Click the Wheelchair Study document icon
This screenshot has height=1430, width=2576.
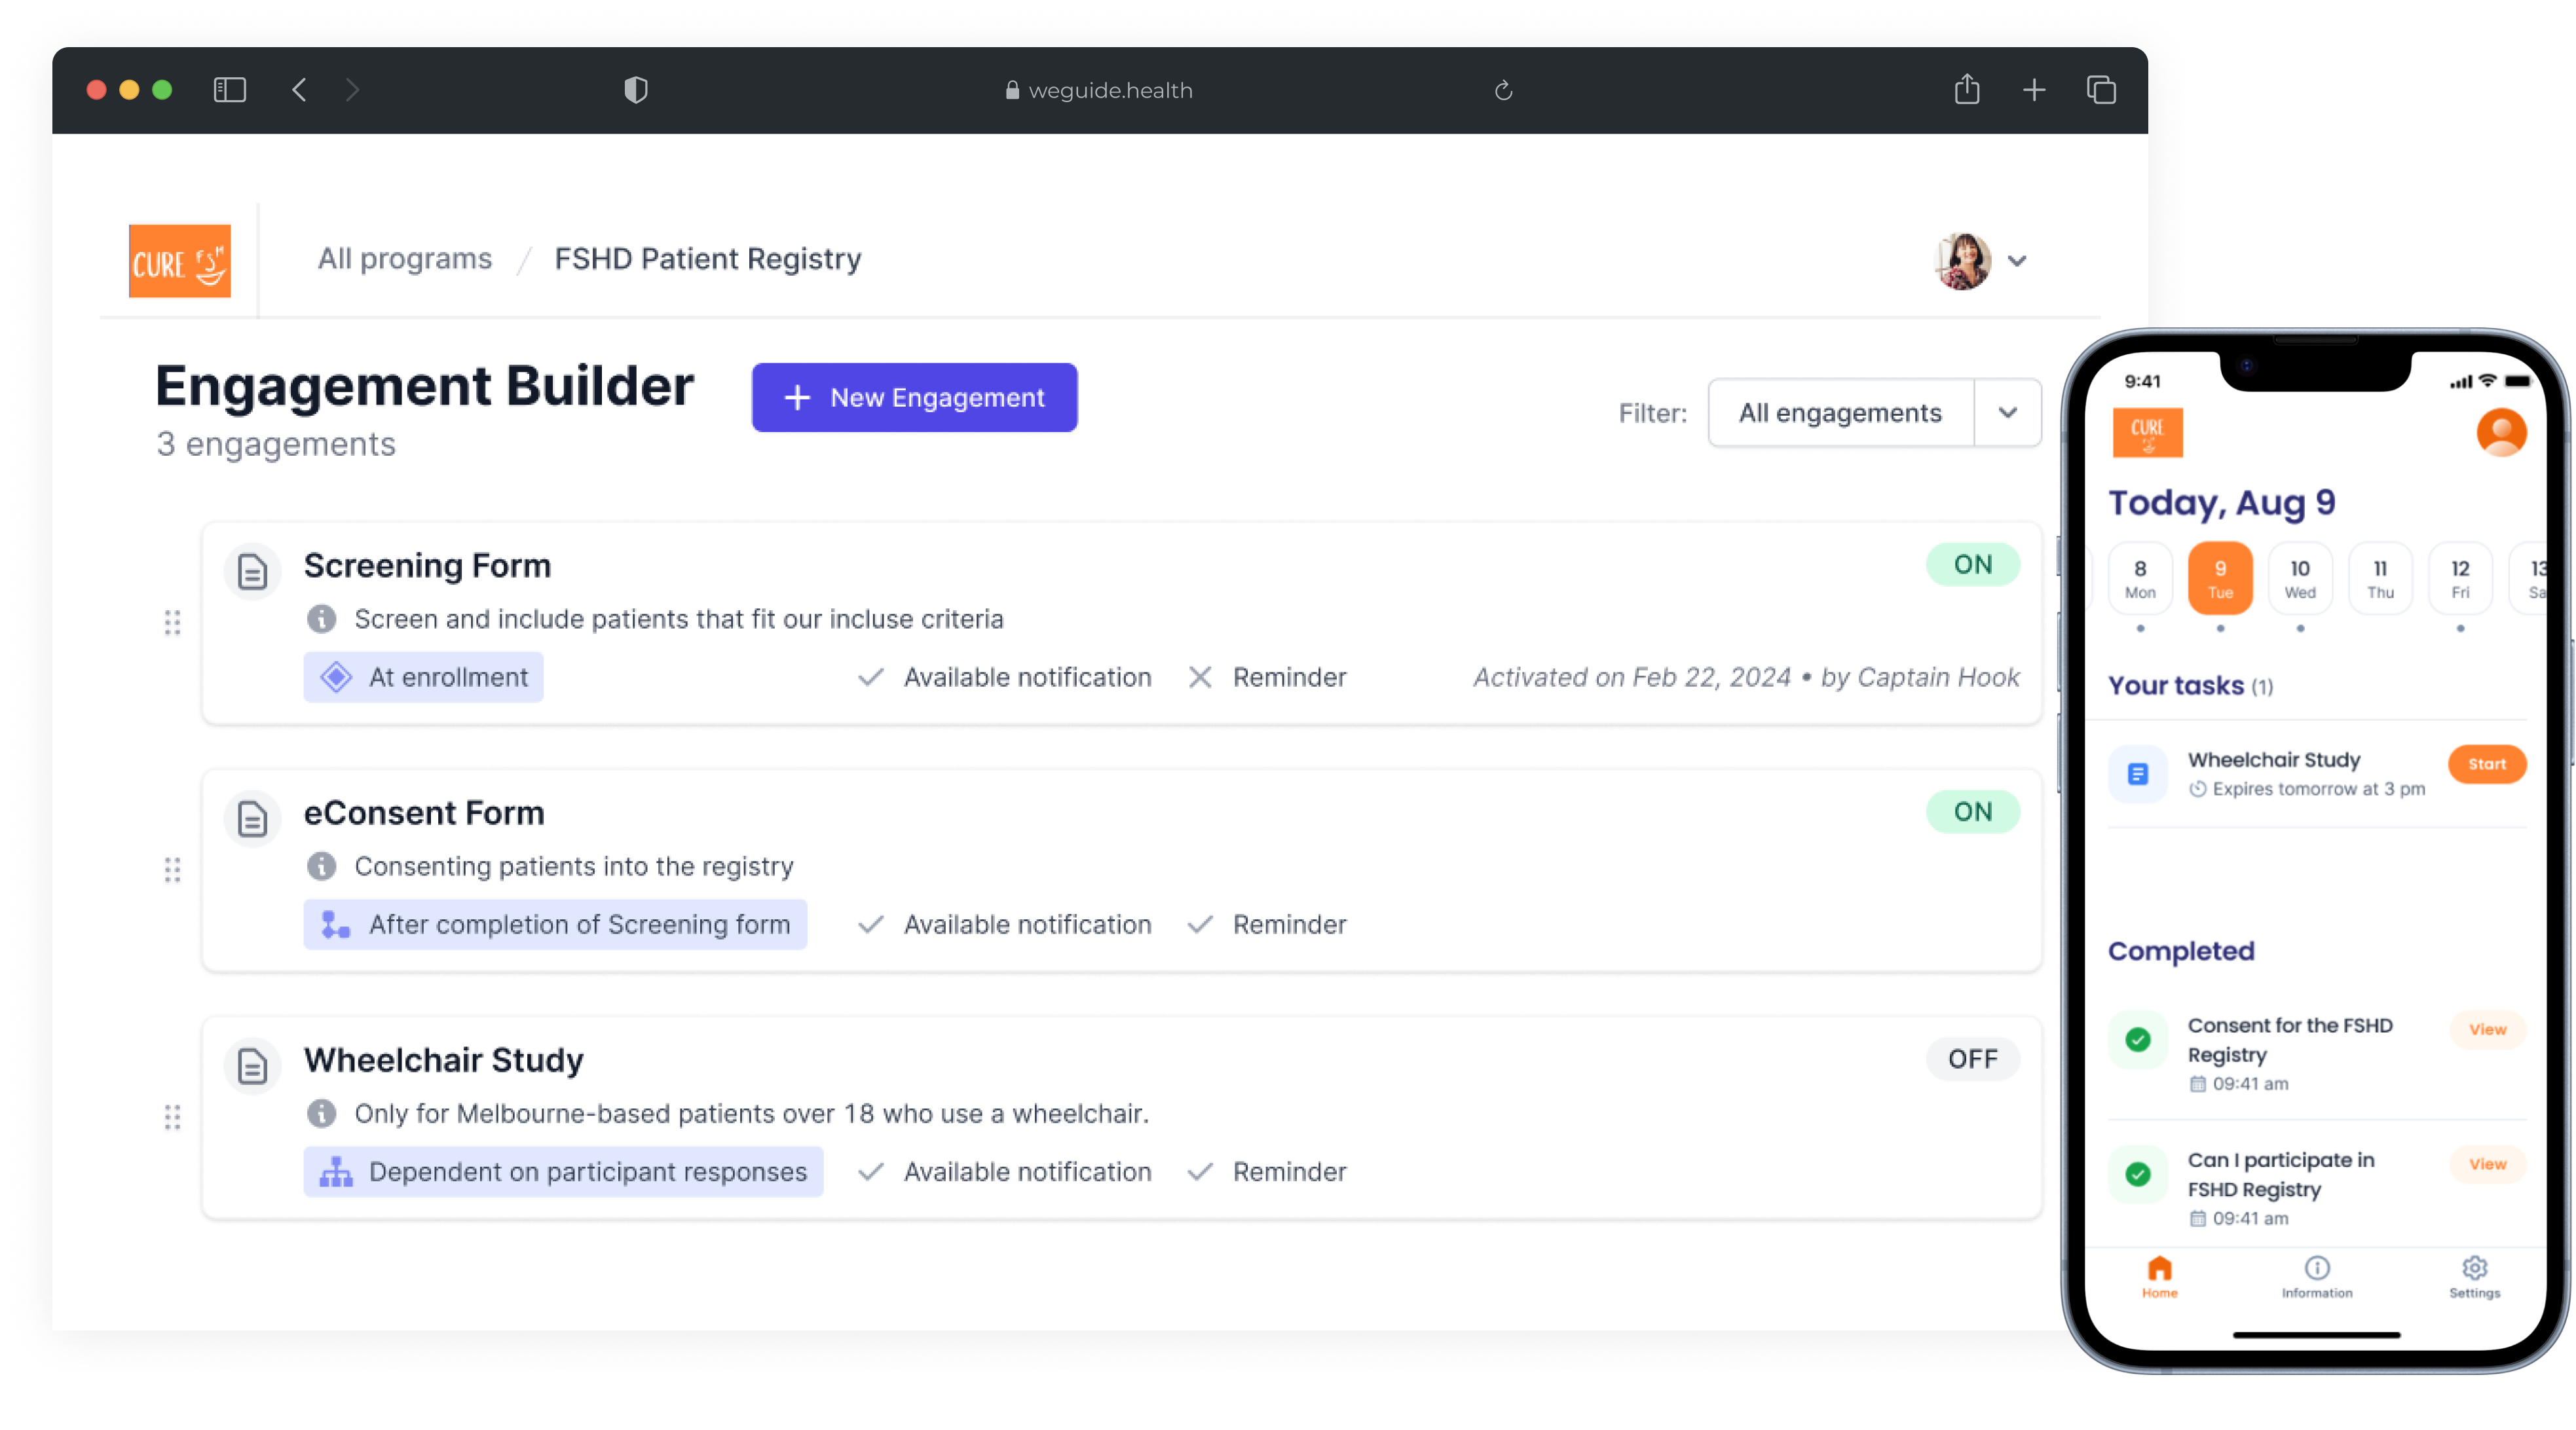tap(252, 1066)
